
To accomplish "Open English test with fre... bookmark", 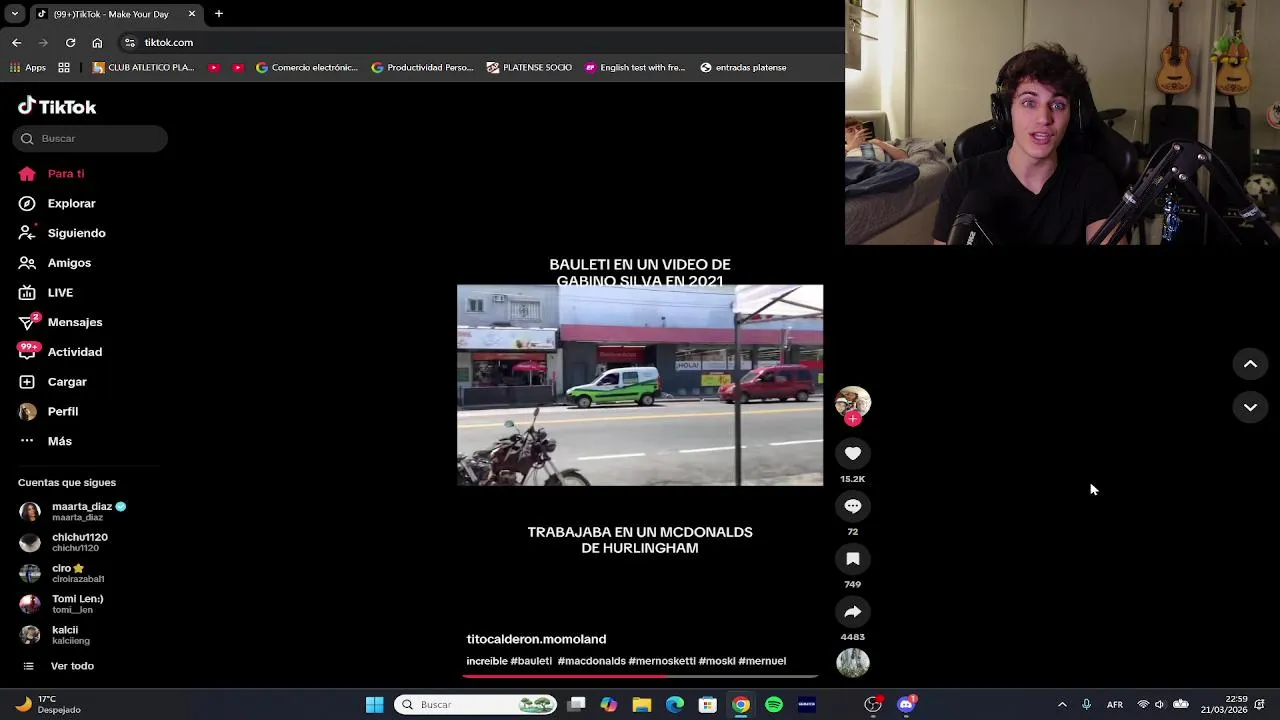I will tap(634, 68).
